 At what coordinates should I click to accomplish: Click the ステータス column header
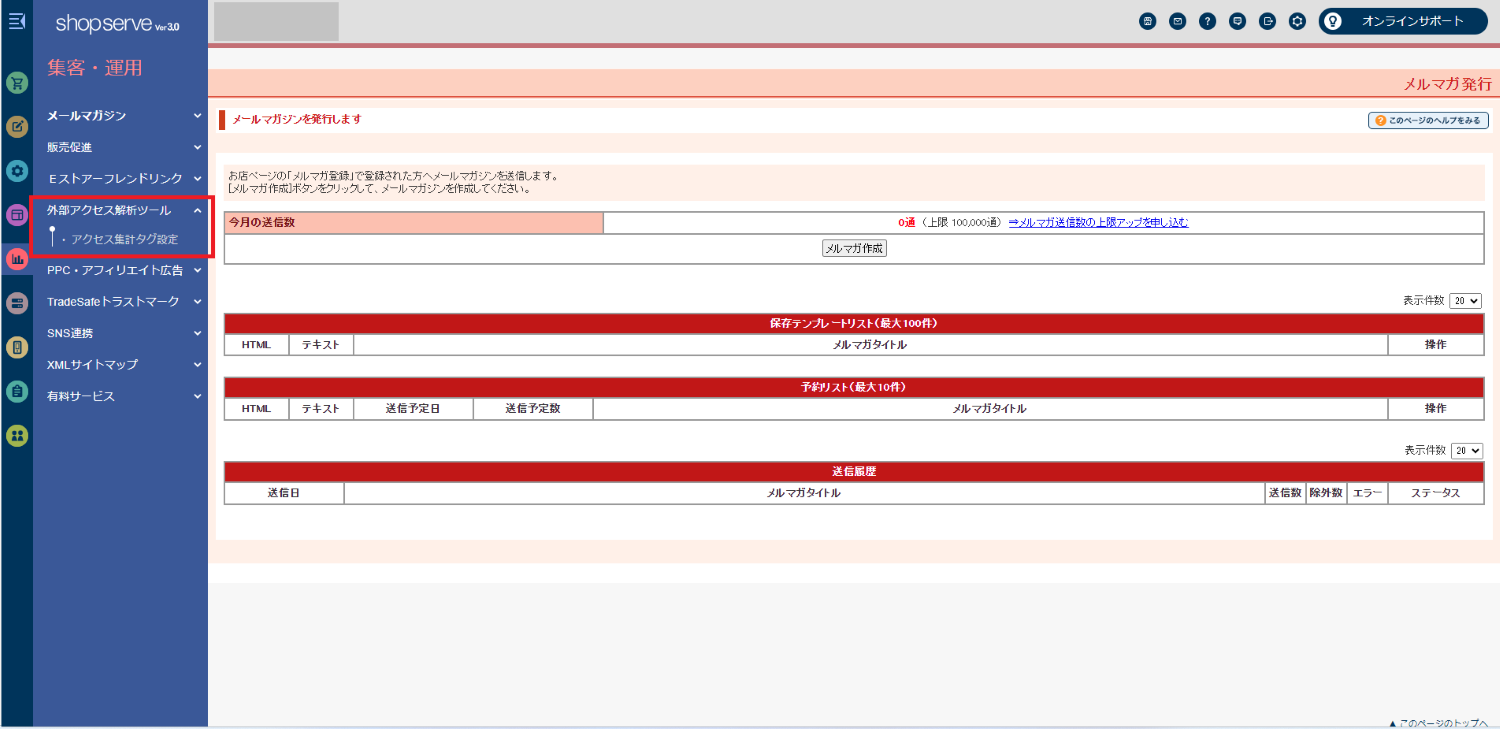1436,493
